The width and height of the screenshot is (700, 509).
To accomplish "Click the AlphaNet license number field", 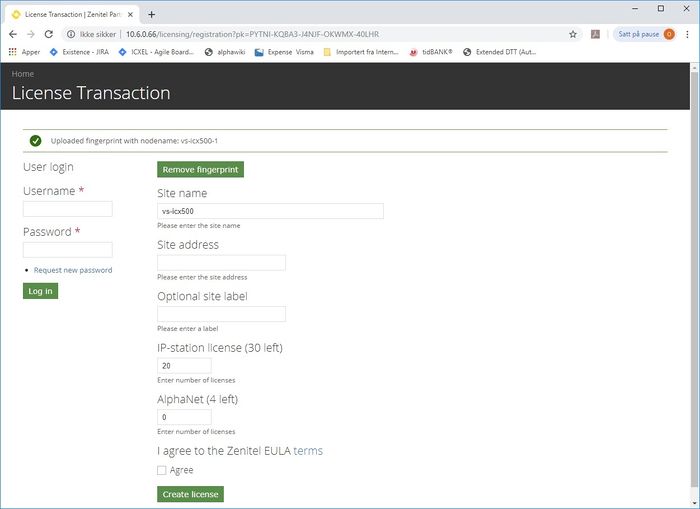I will pos(184,417).
